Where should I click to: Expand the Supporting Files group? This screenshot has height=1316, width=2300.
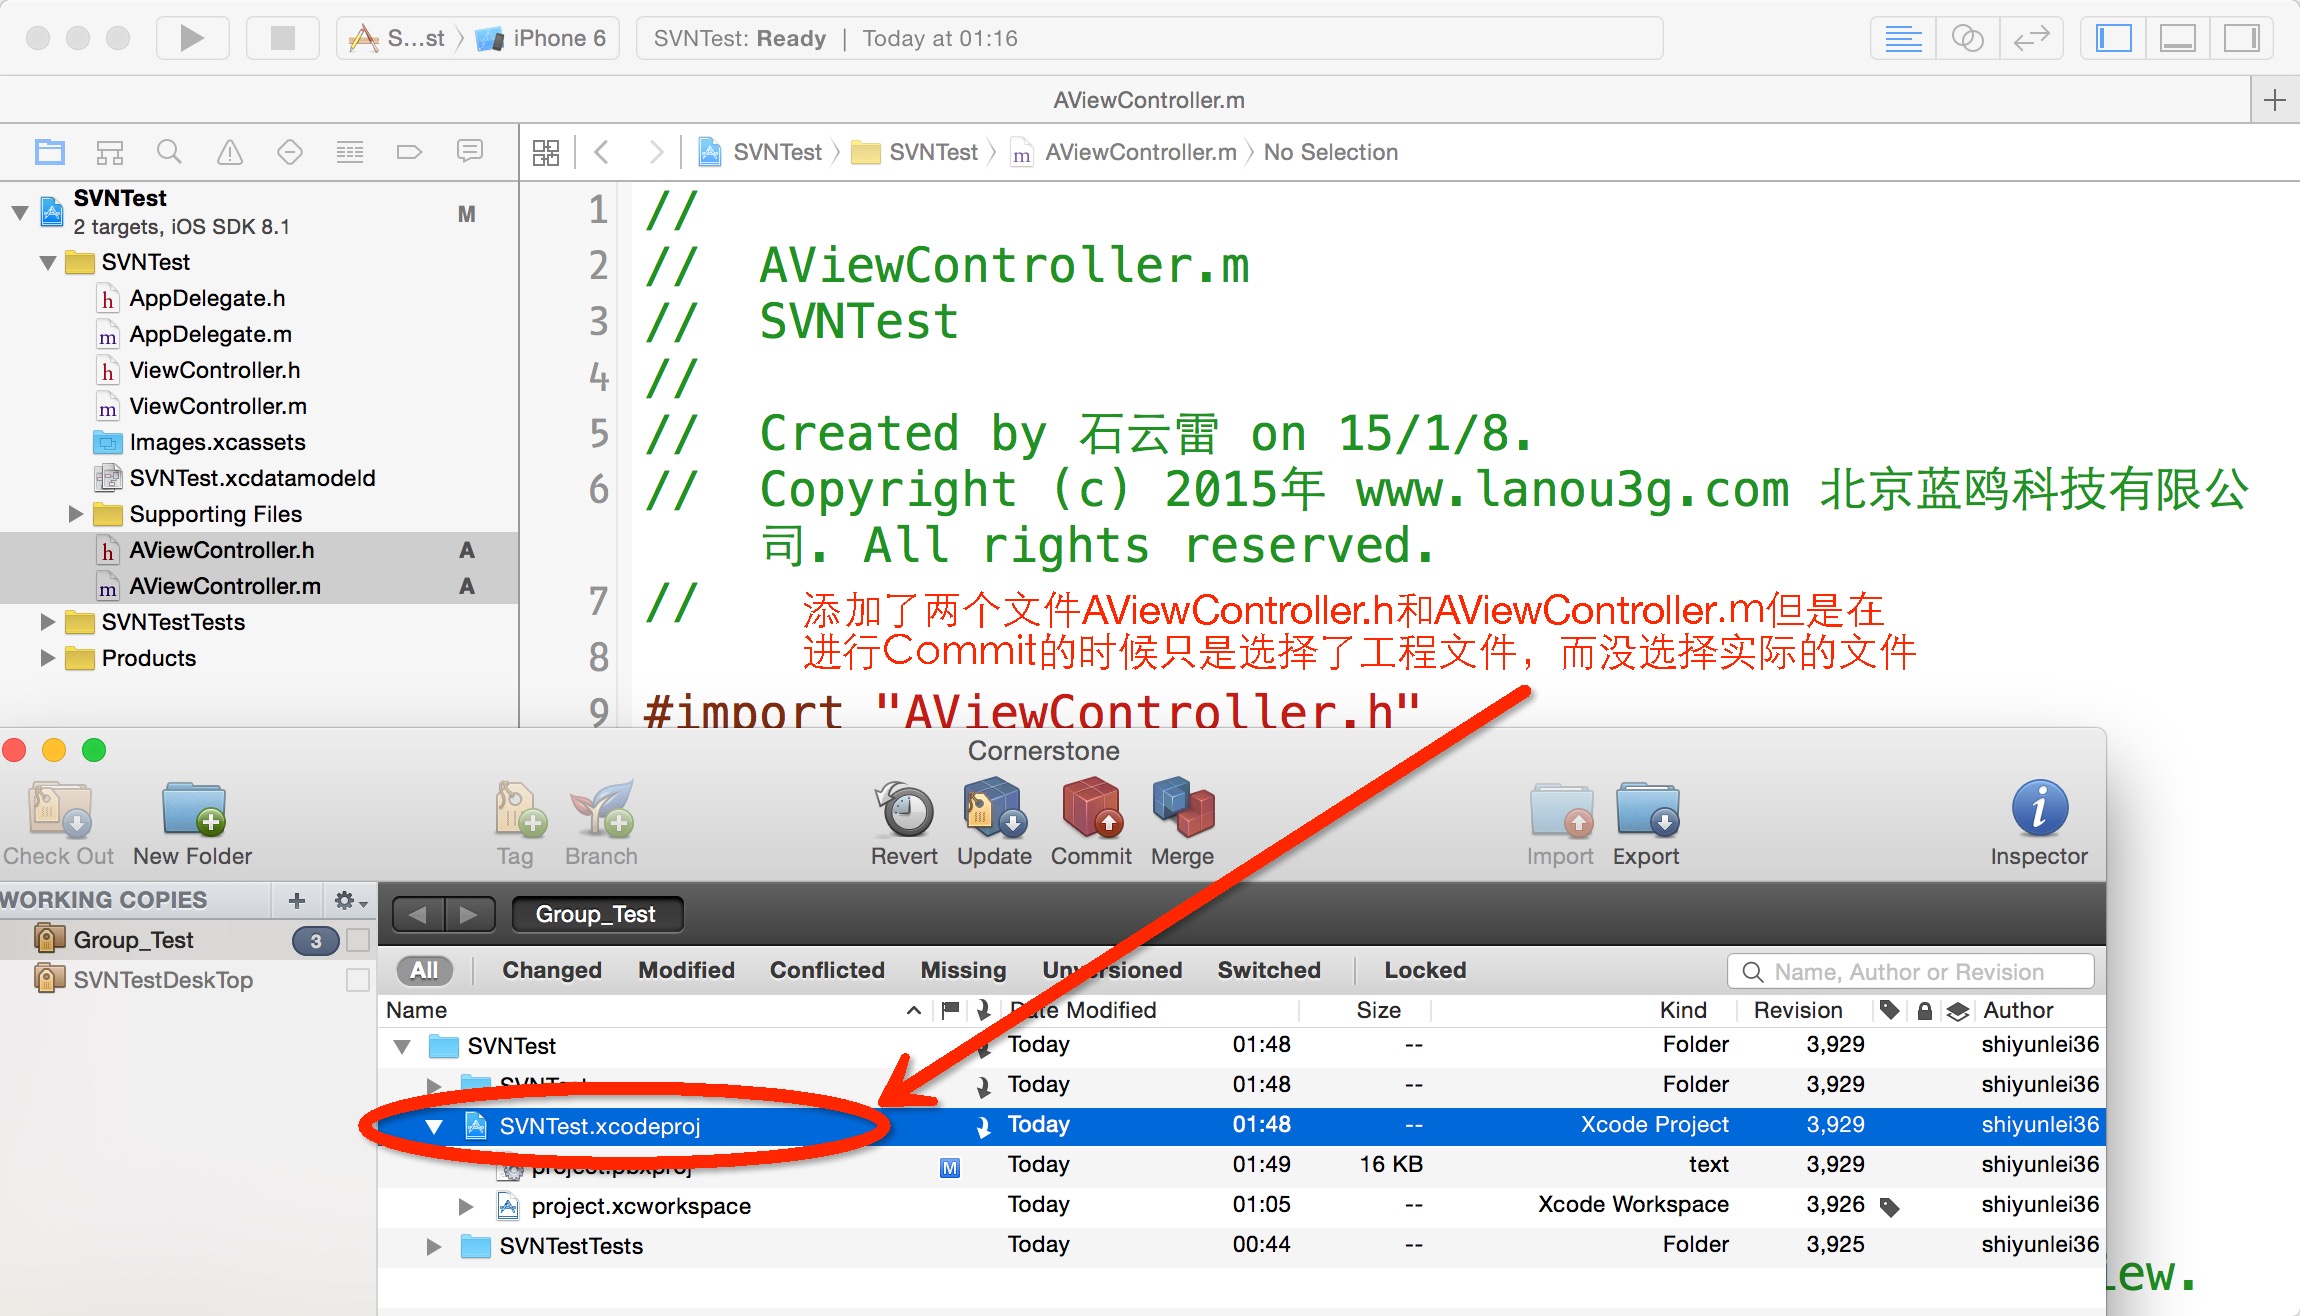(x=76, y=514)
